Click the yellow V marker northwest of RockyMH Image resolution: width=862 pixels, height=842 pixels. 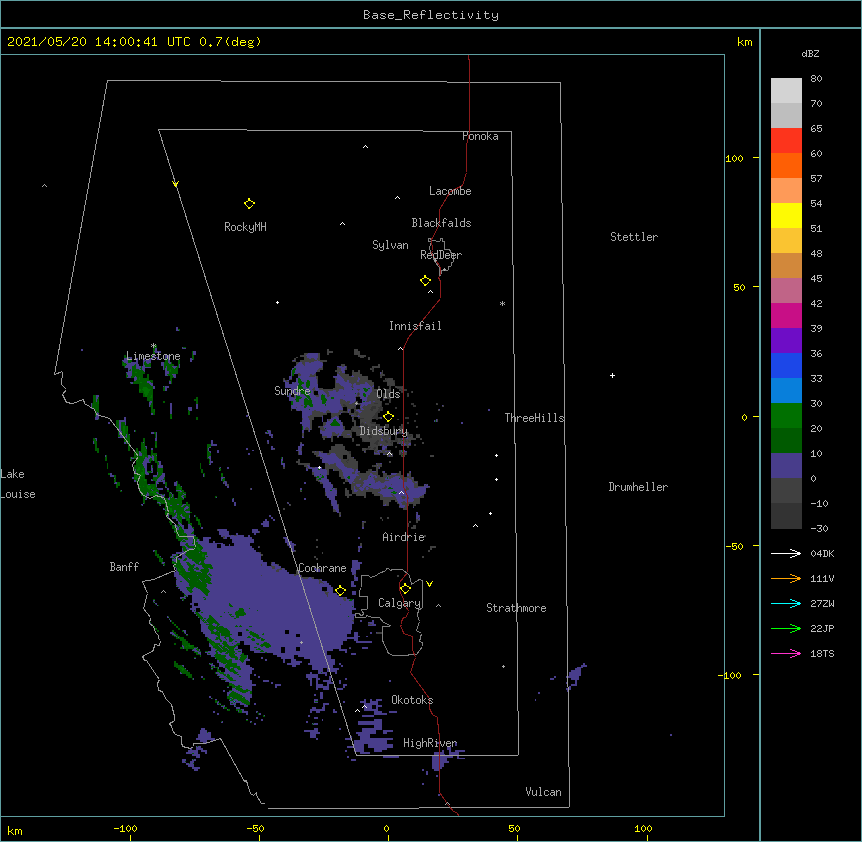[175, 184]
